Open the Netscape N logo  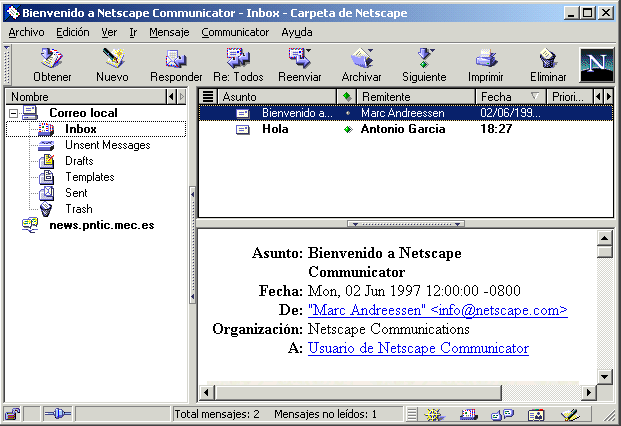597,65
